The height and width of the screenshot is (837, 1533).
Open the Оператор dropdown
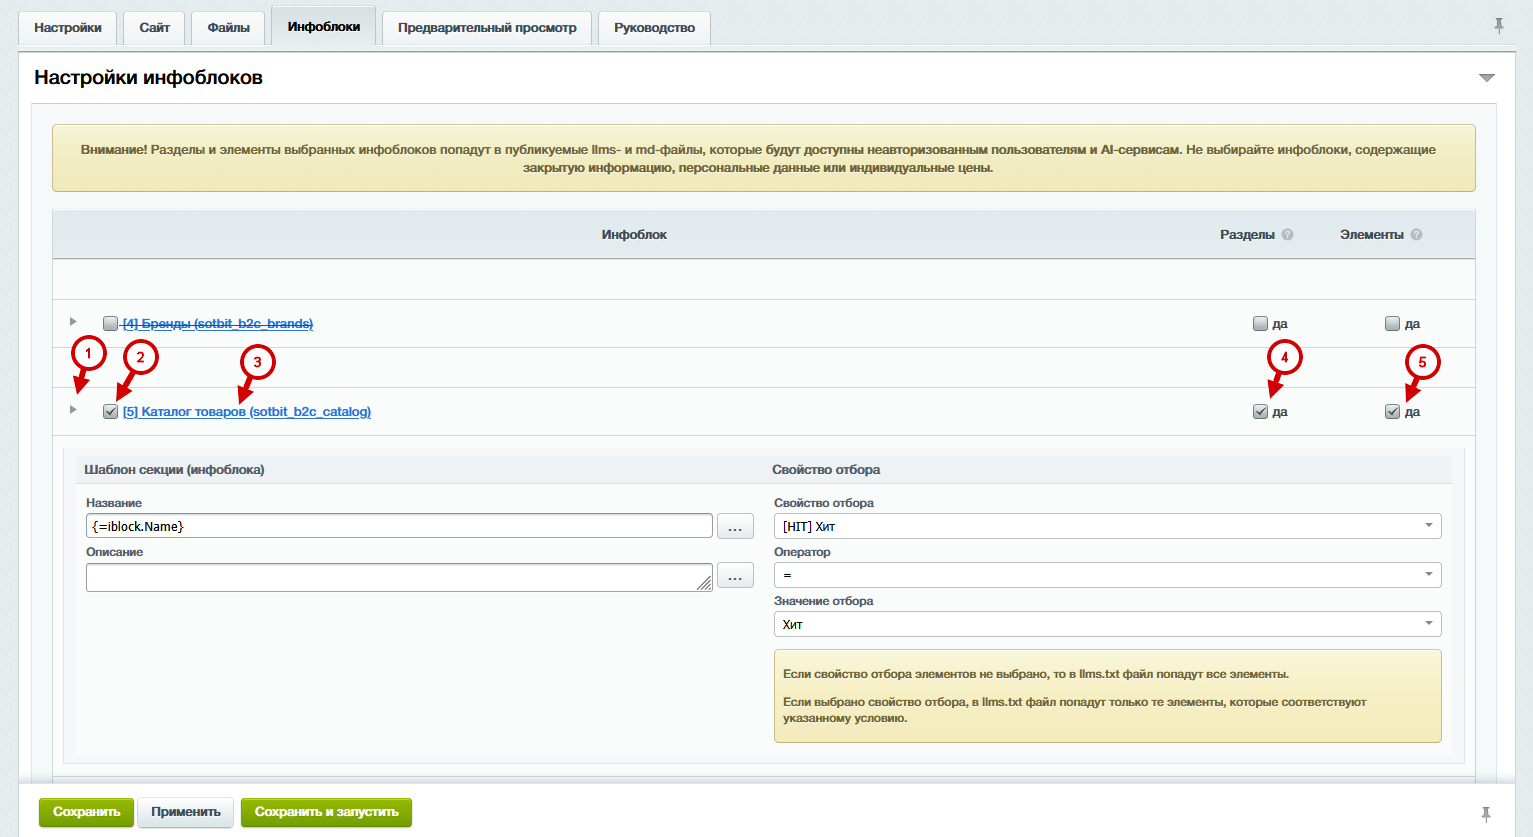coord(1107,575)
